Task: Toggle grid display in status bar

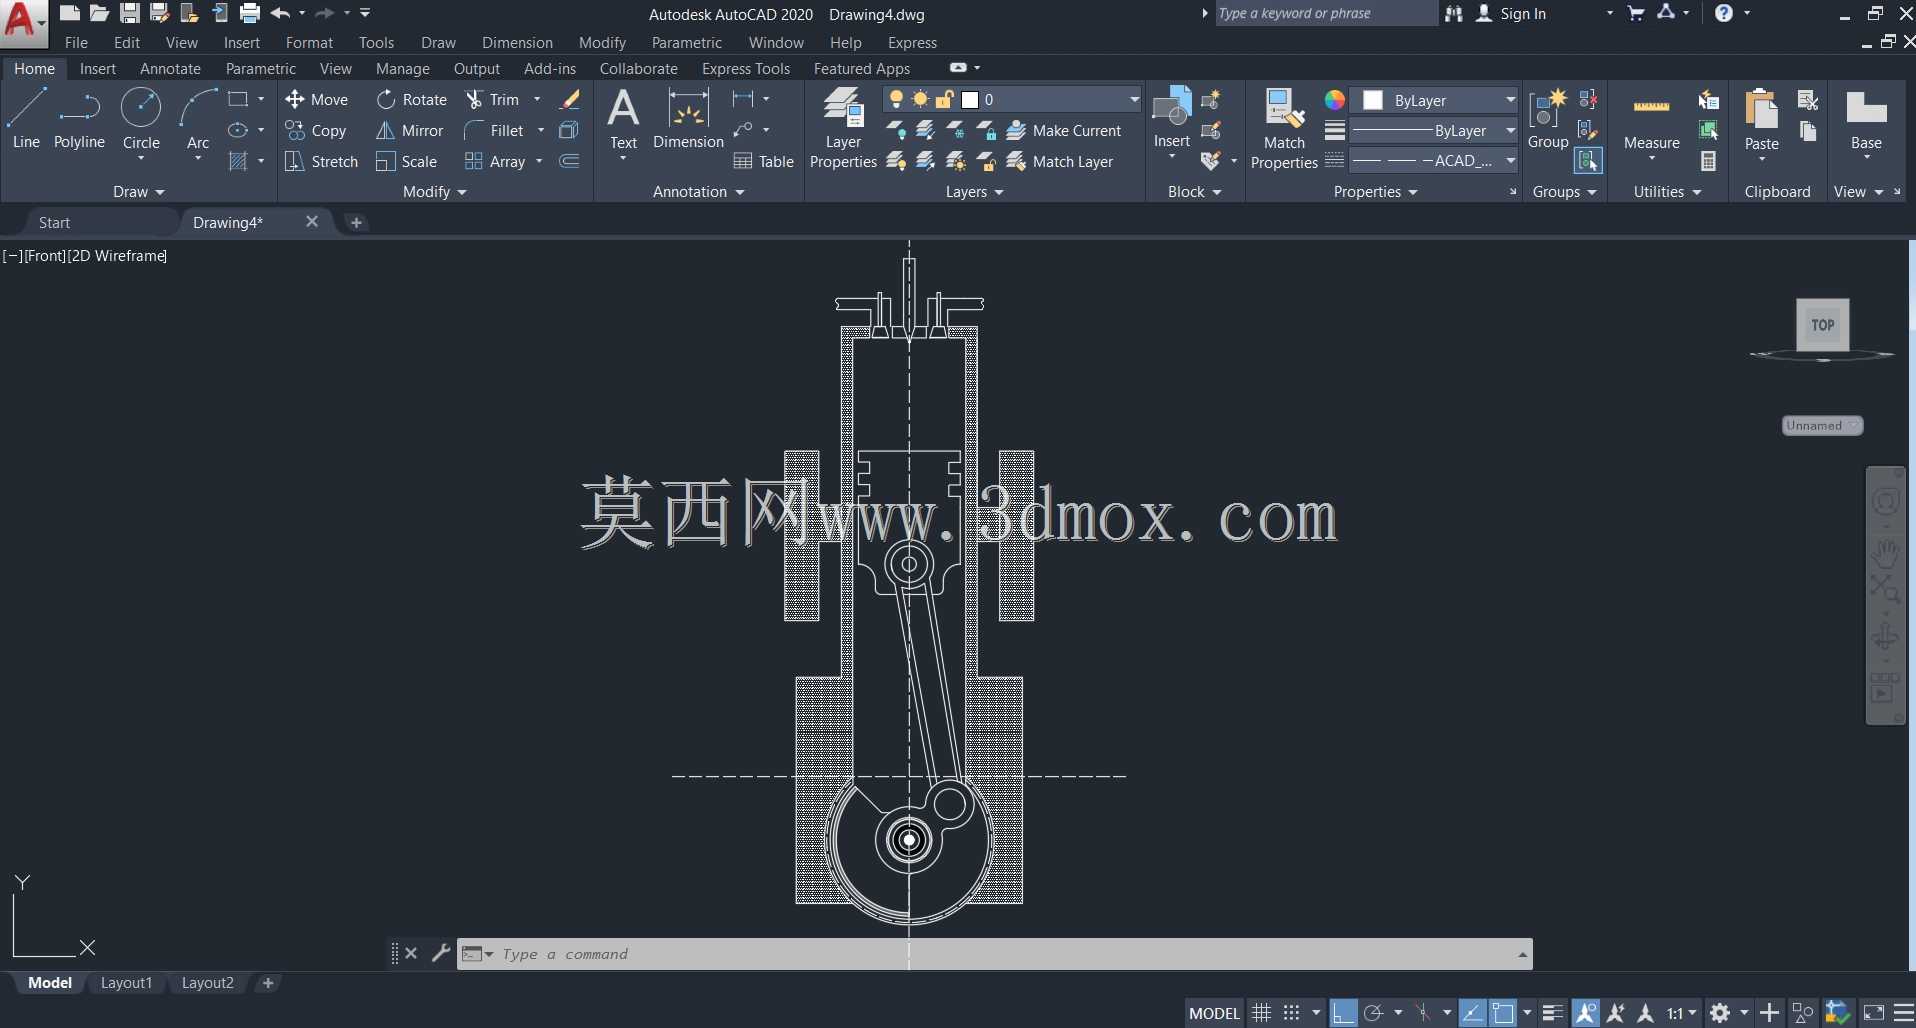Action: pos(1262,1013)
